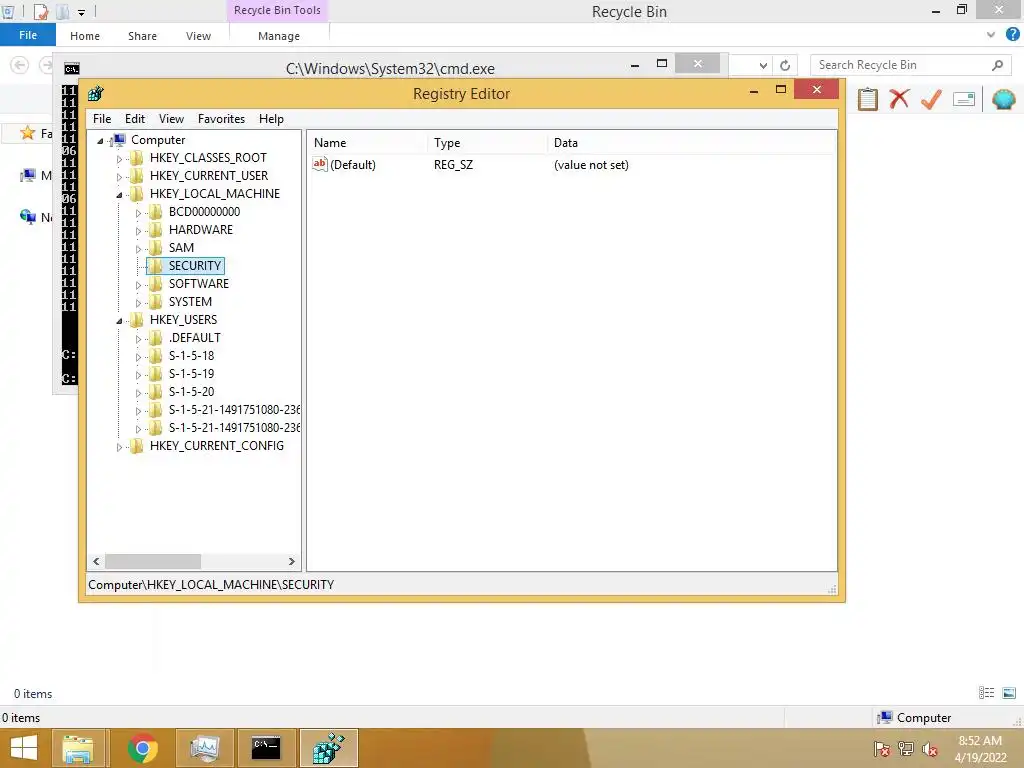Click the Name column header
1024x768 pixels.
368,143
